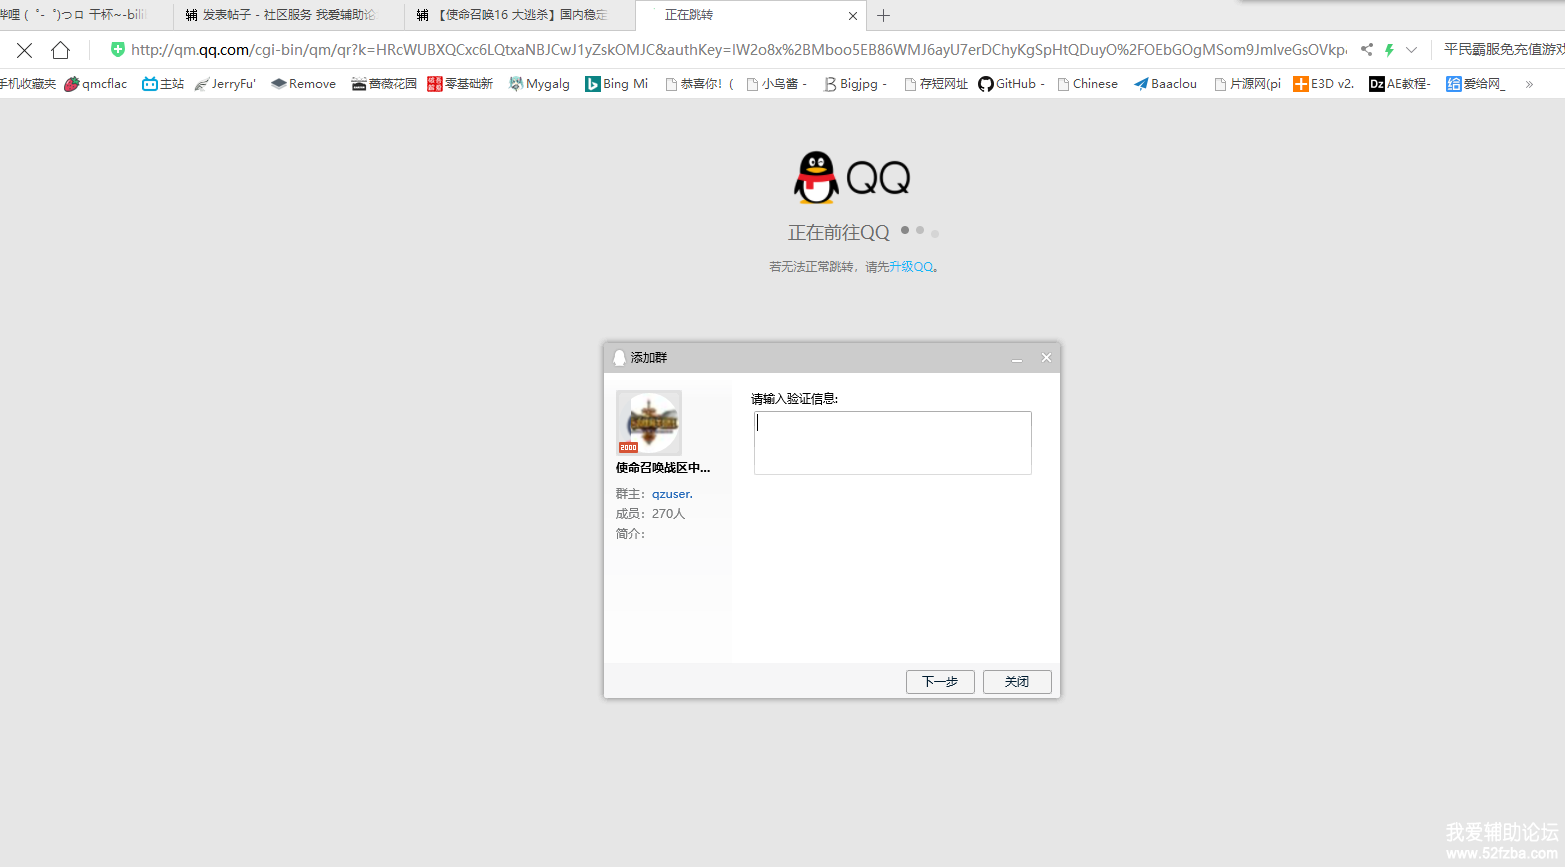The image size is (1565, 867).
Task: Open the 片源网 bookmark
Action: 1248,84
